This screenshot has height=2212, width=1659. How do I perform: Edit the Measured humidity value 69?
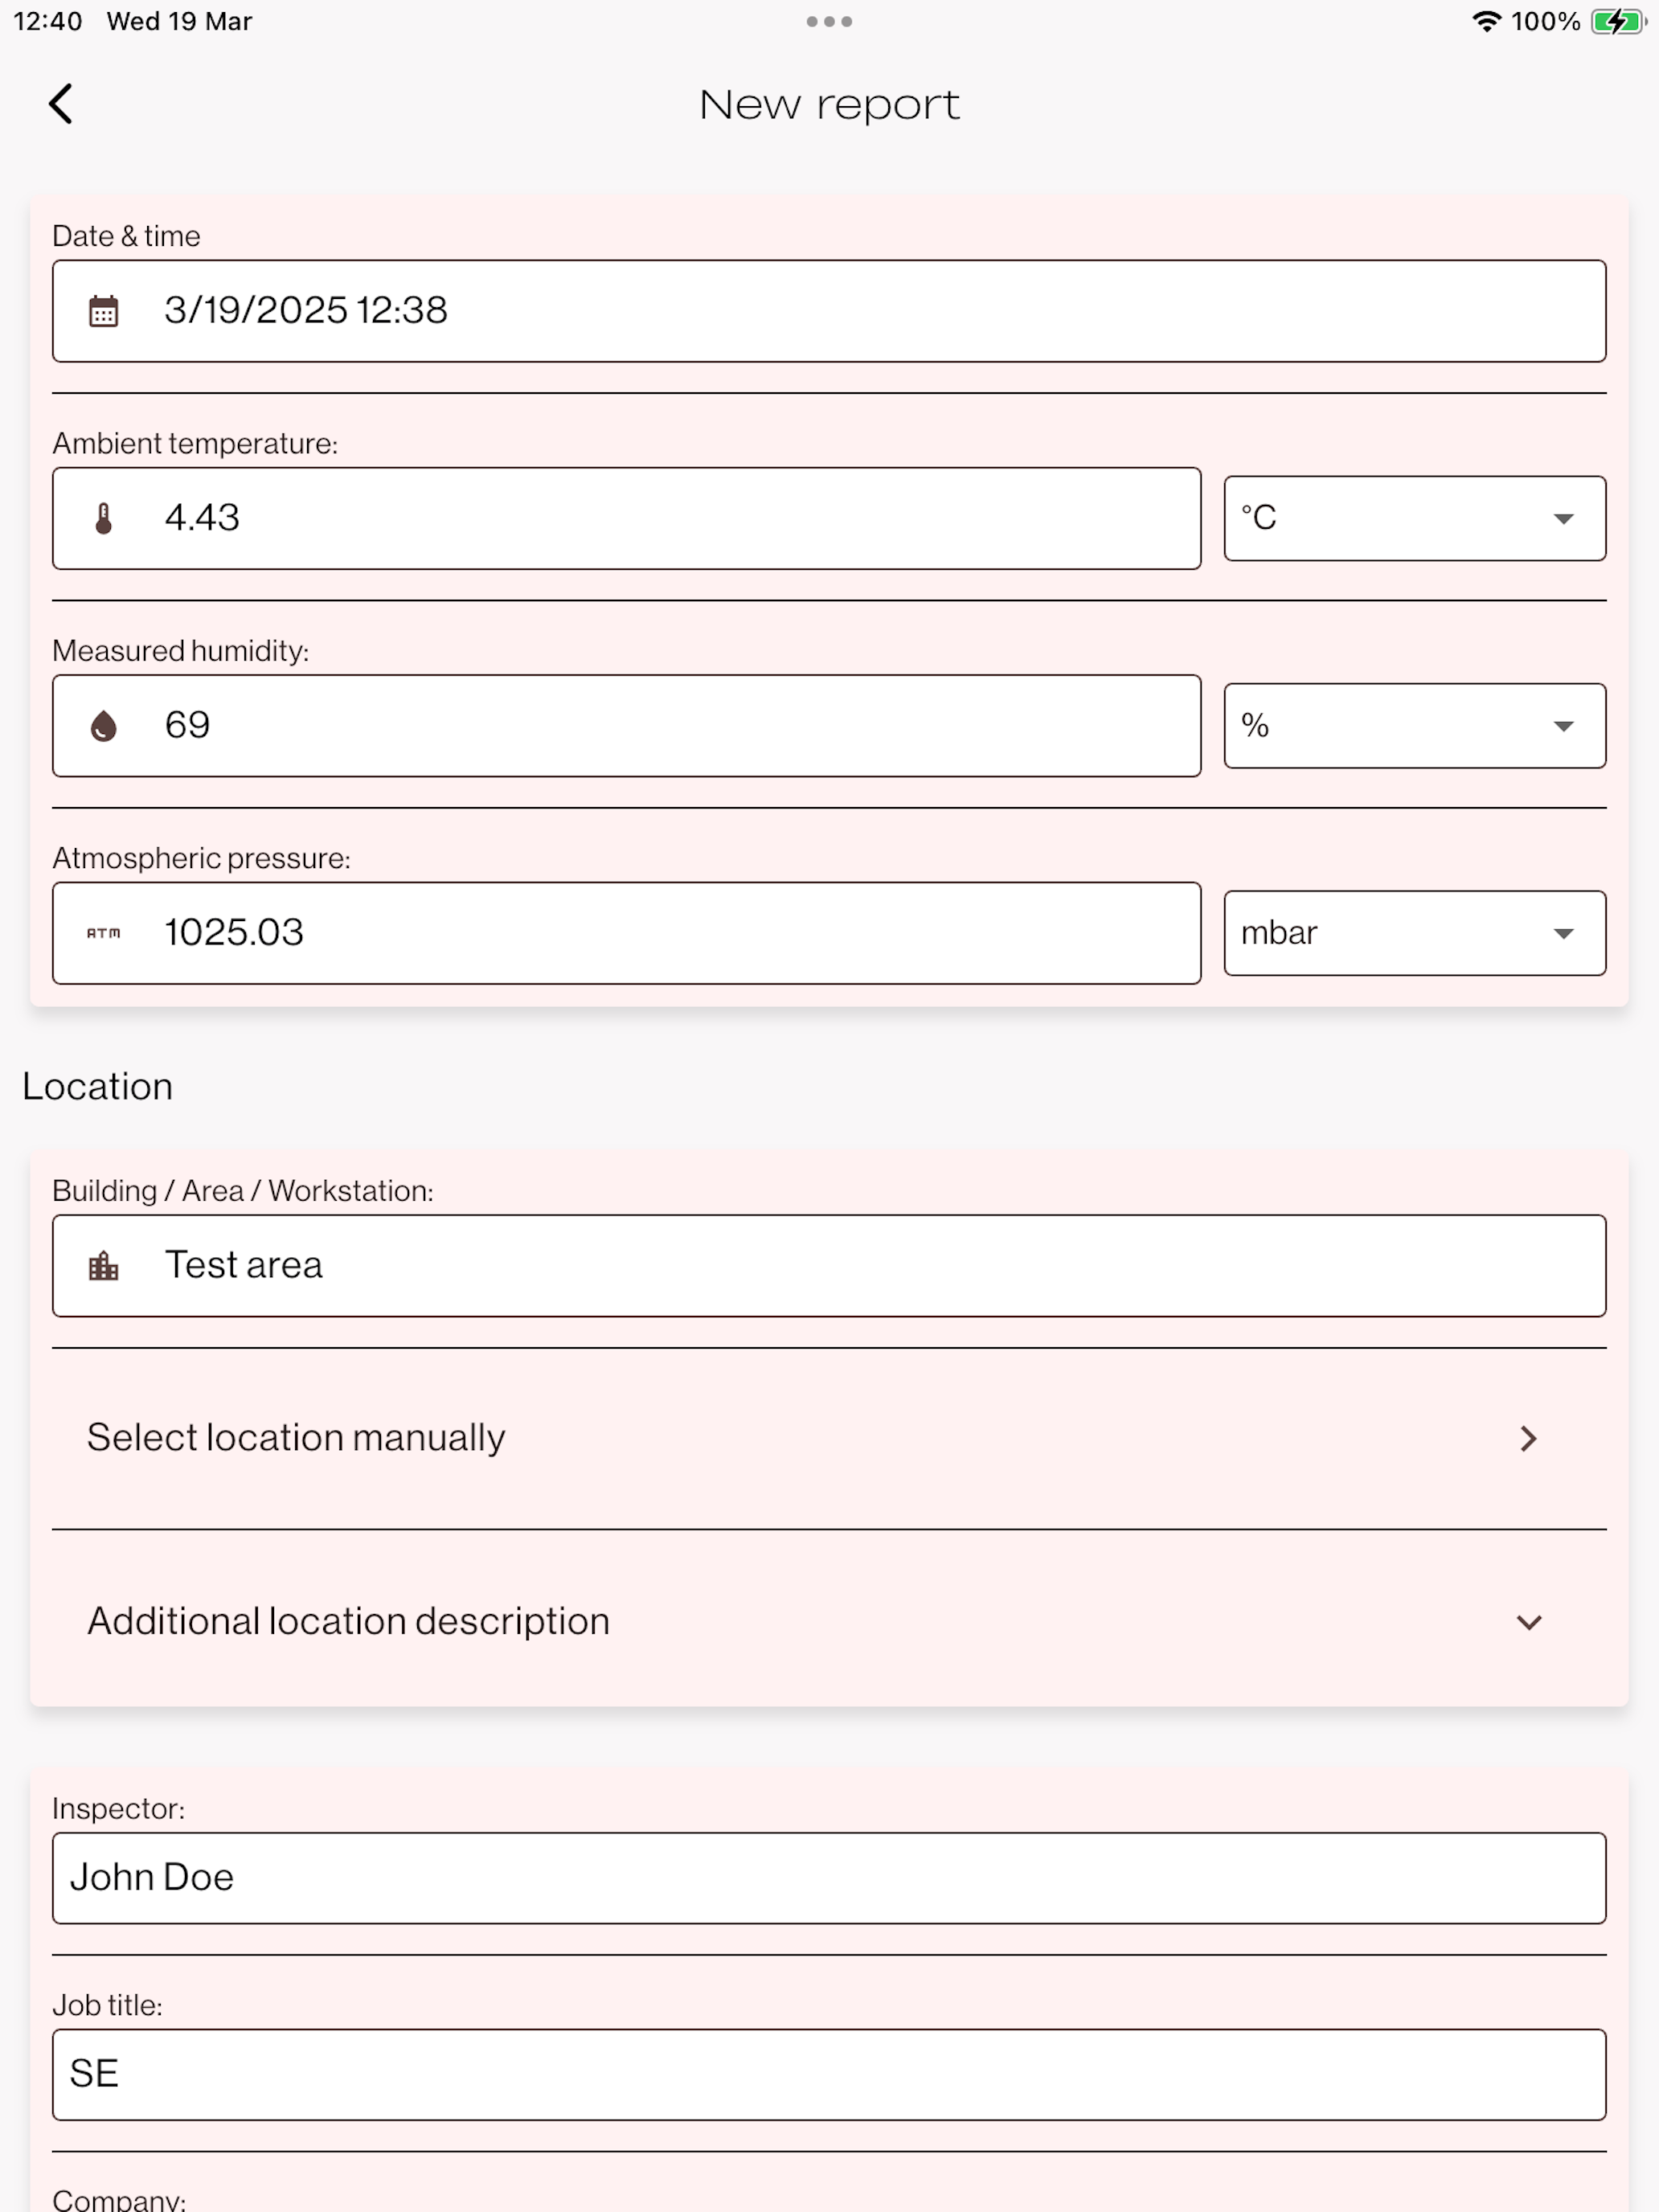point(627,726)
